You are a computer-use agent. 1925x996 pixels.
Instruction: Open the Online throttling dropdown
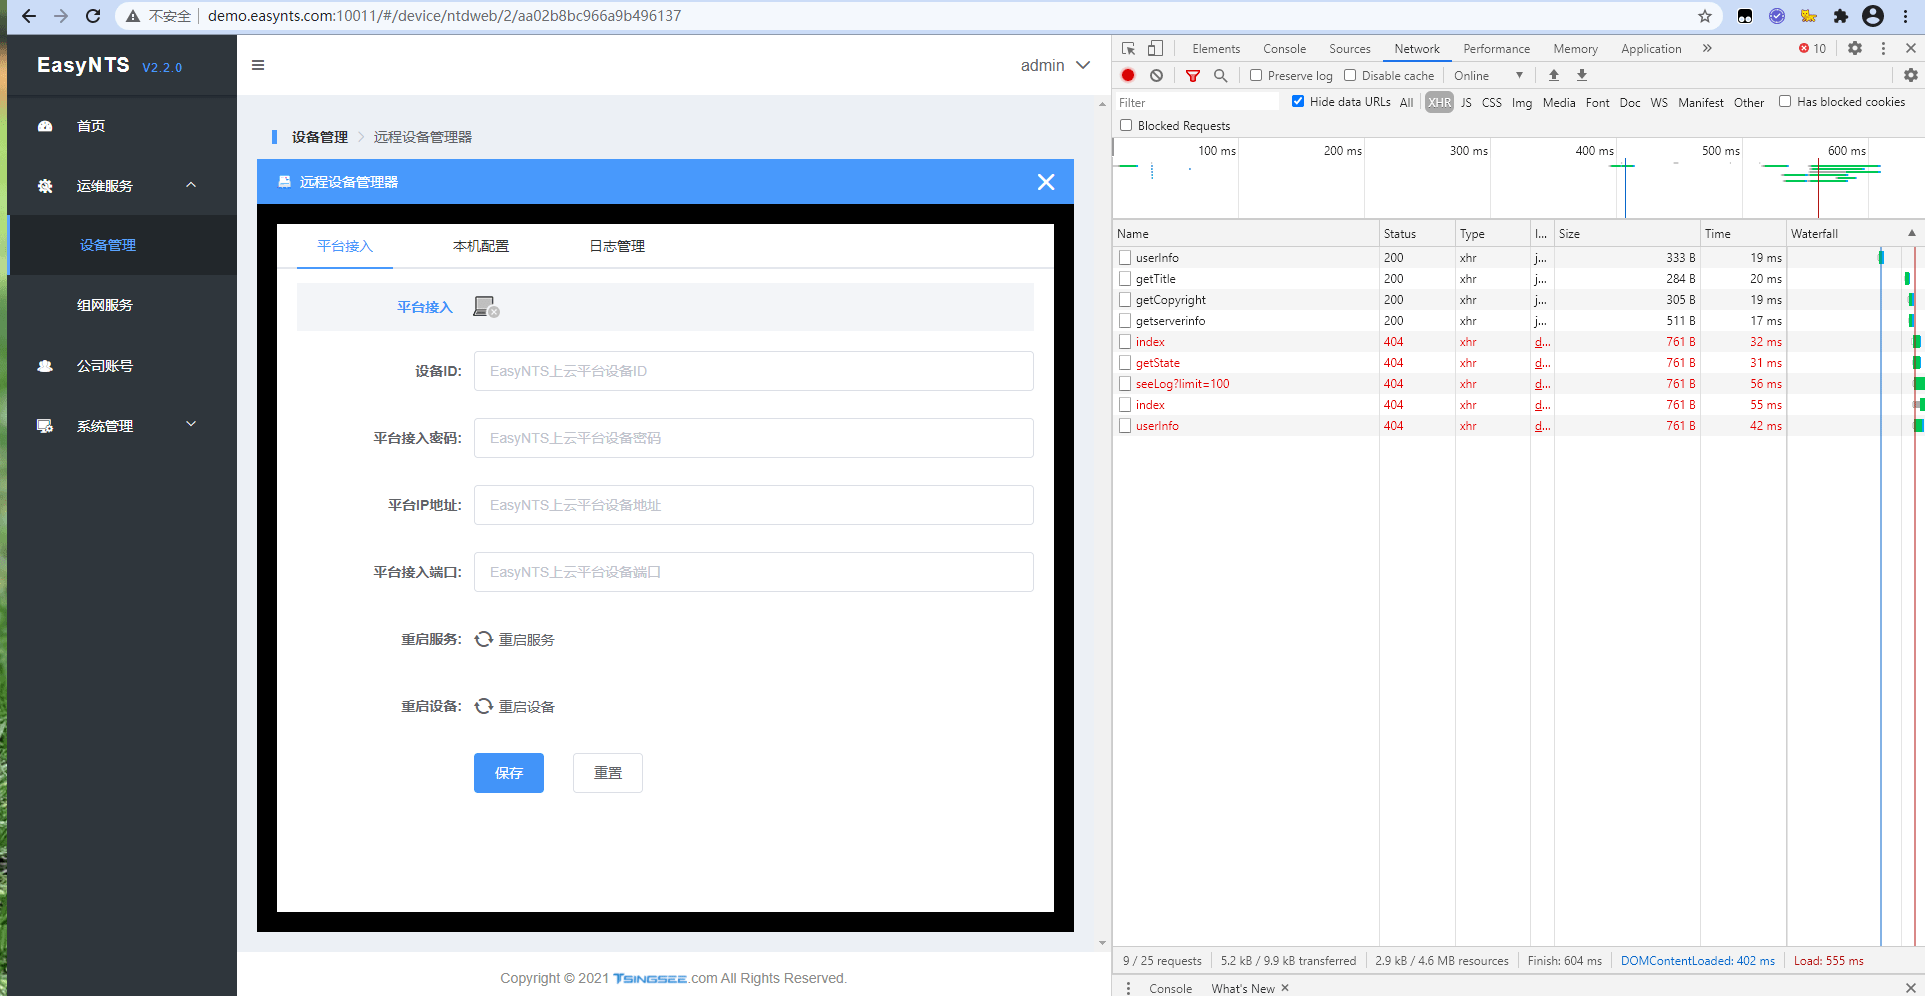[x=1488, y=75]
